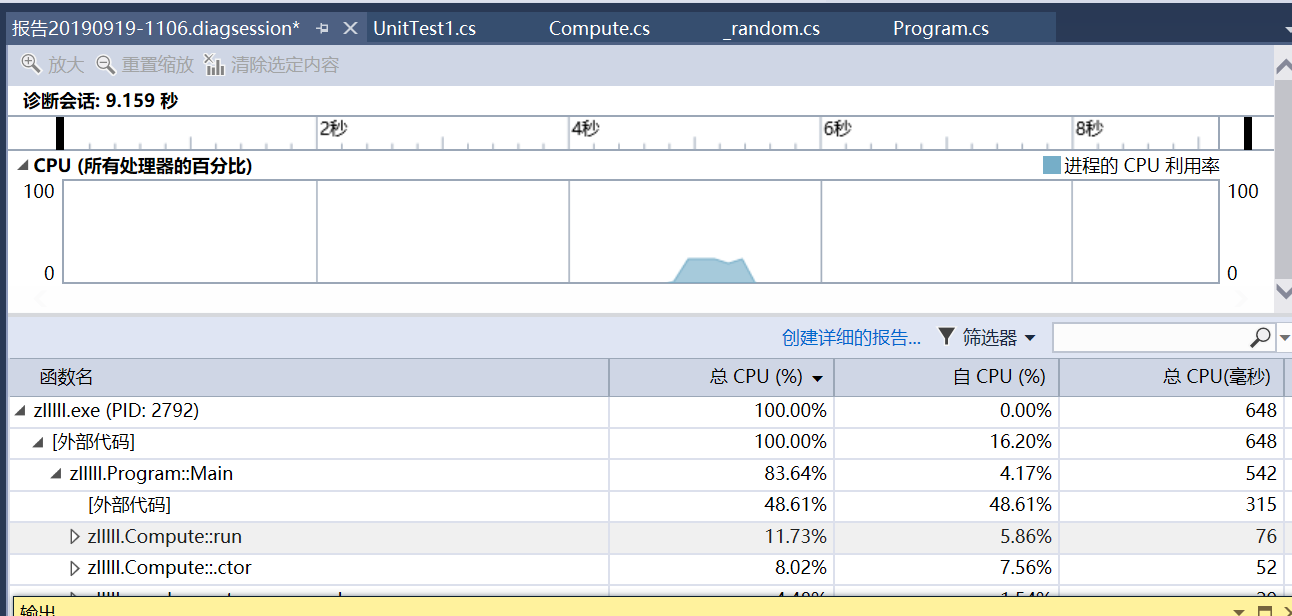1292x616 pixels.
Task: Switch to the _random.cs tab
Action: coord(771,29)
